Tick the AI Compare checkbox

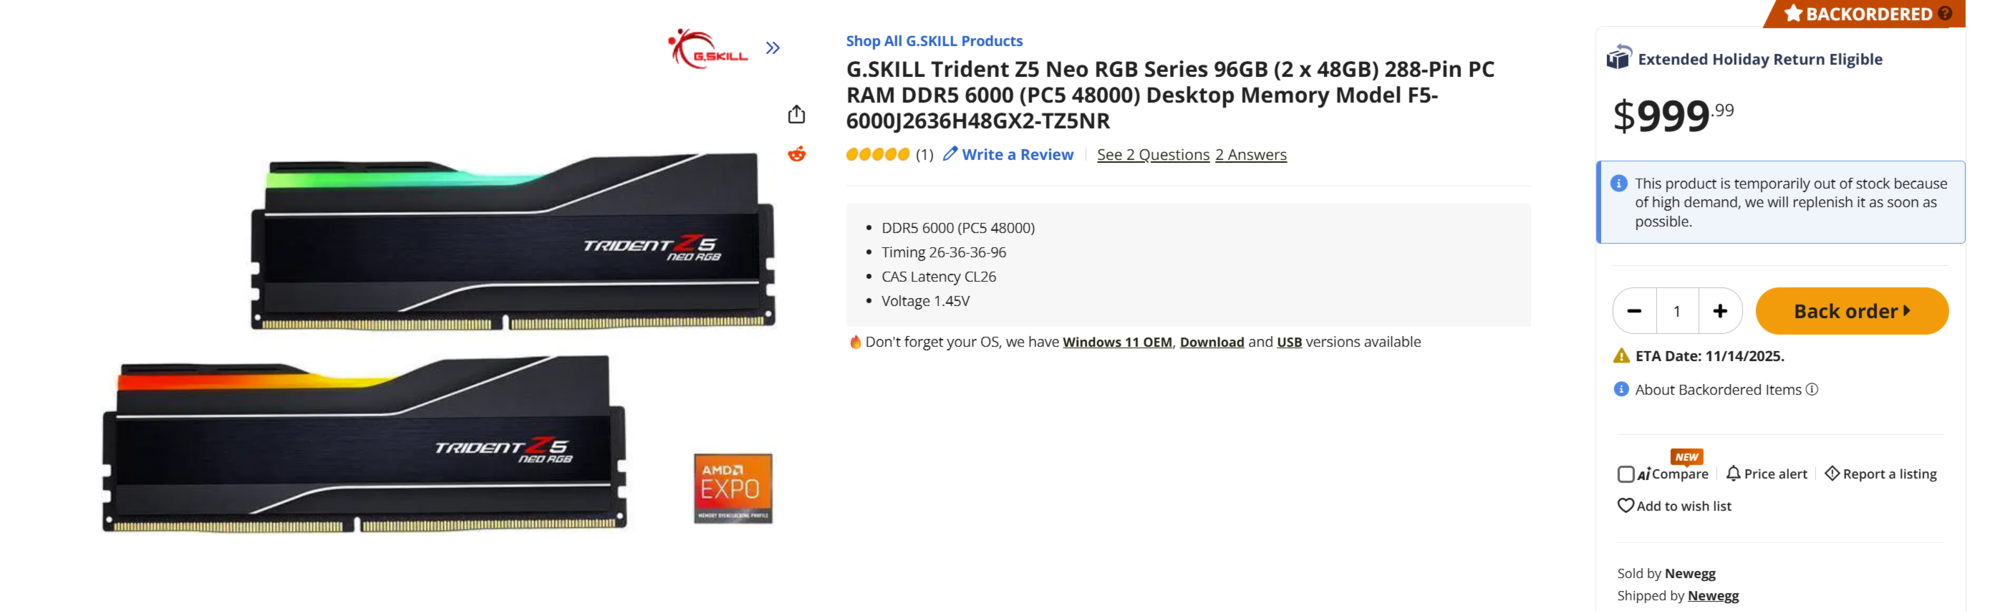pos(1626,474)
